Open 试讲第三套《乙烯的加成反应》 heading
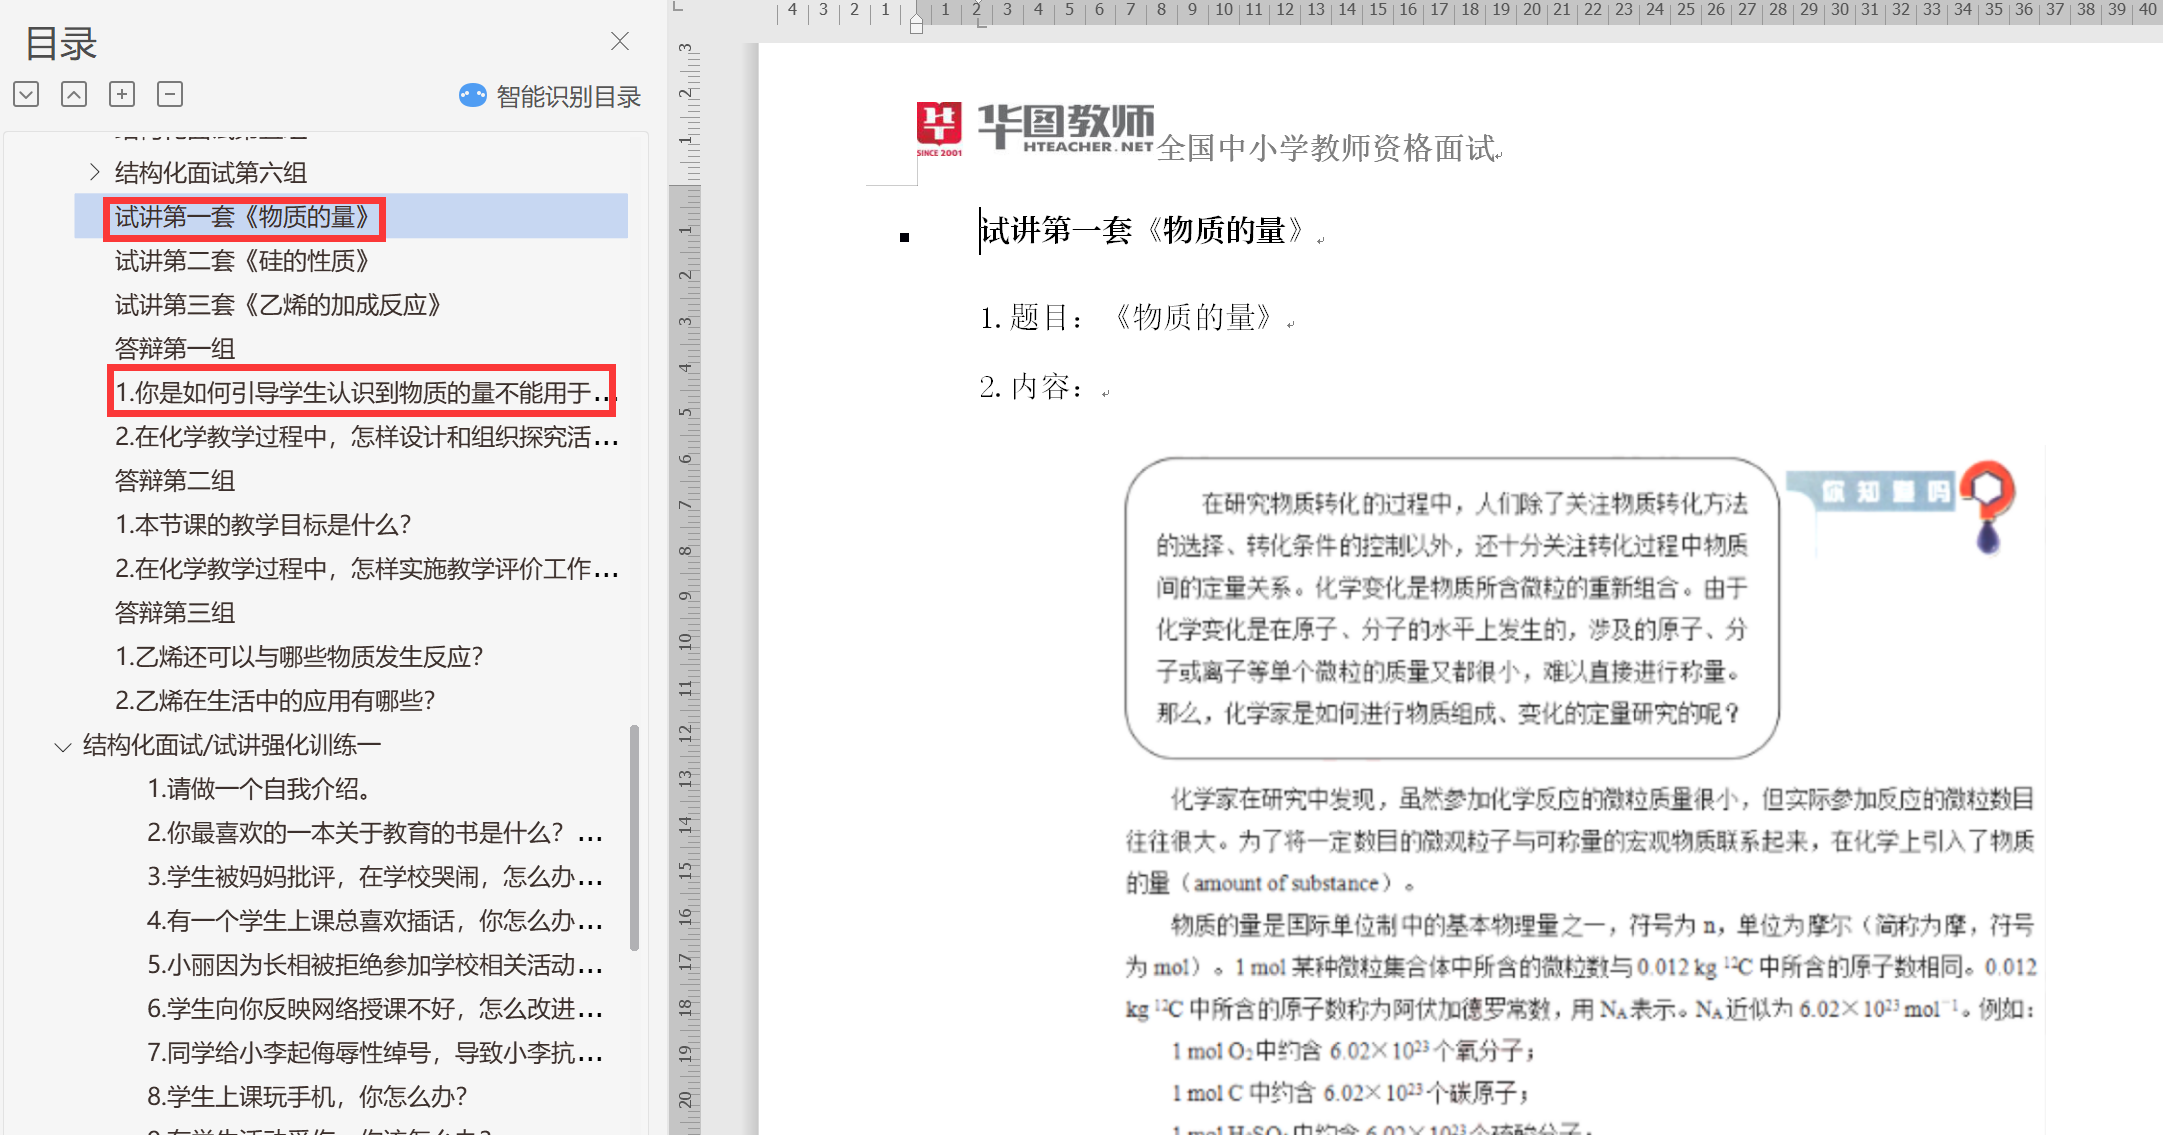 (x=277, y=305)
